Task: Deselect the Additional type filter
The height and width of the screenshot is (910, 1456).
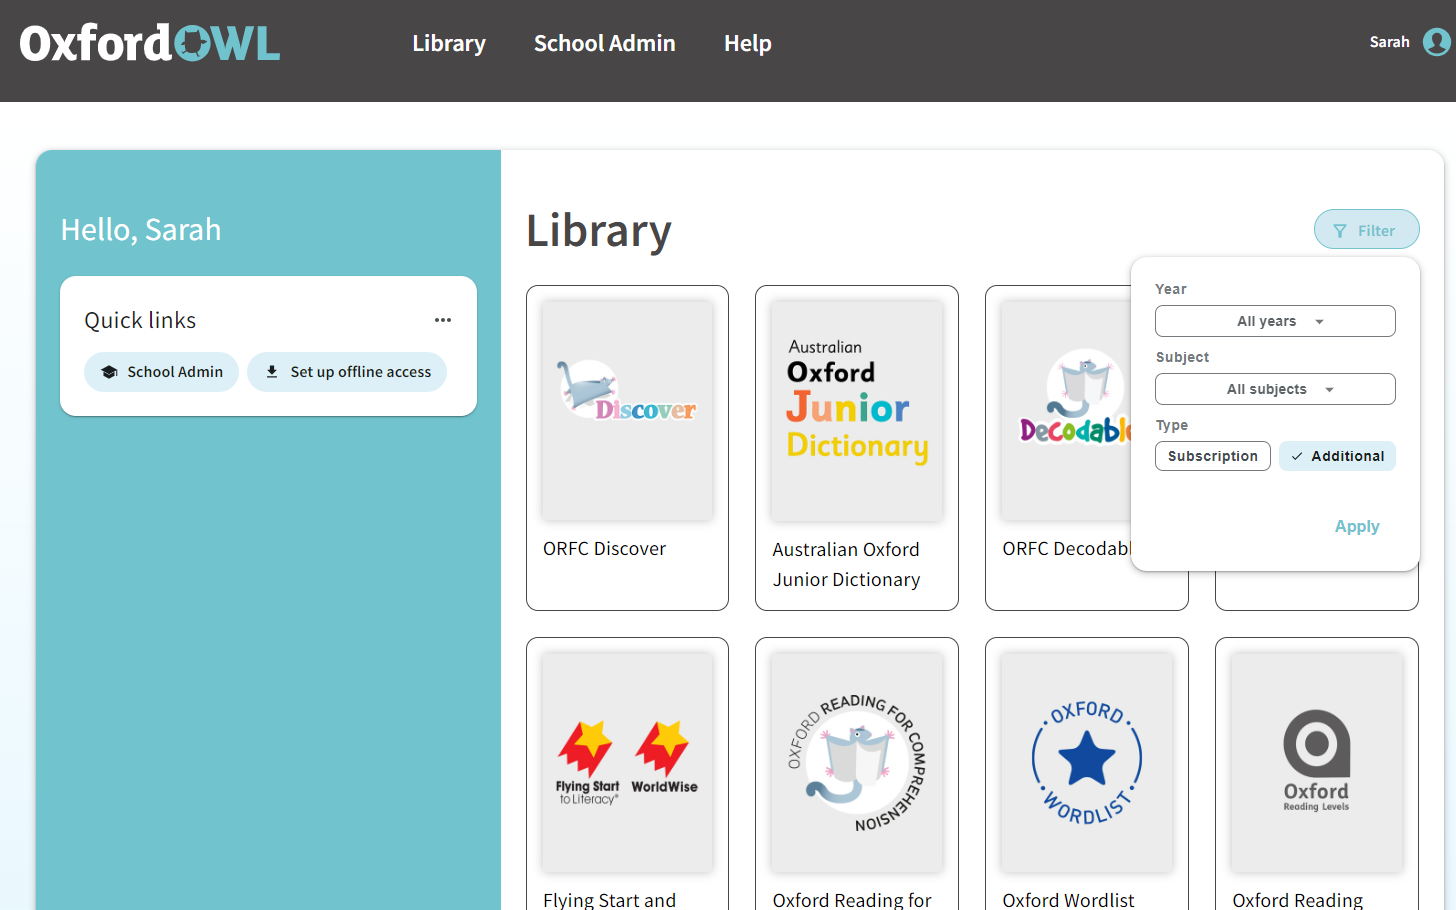Action: (x=1337, y=456)
